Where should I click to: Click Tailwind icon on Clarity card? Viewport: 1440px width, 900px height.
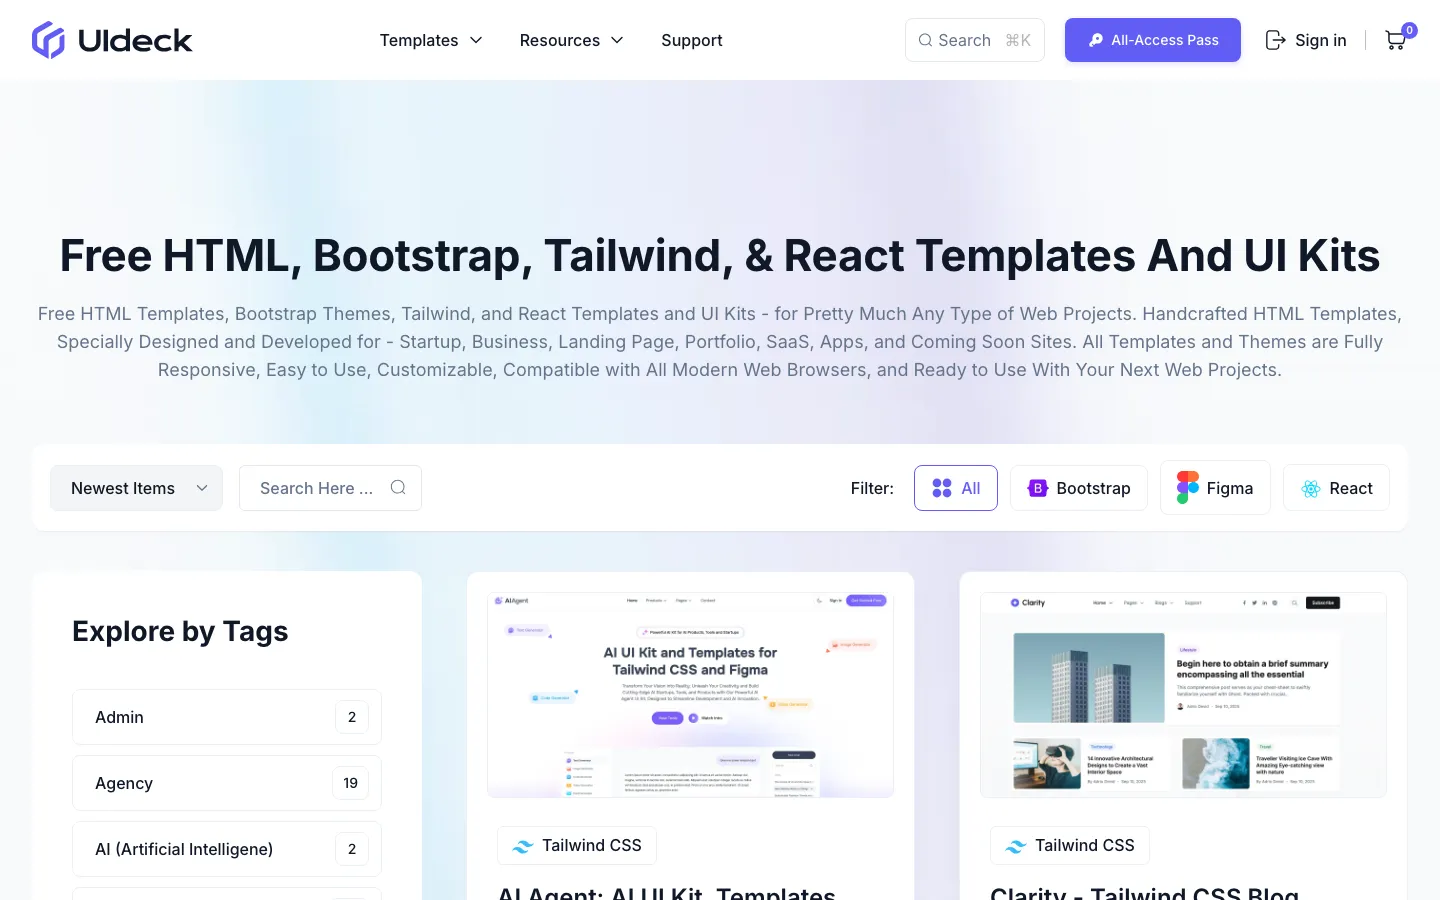tap(1016, 846)
